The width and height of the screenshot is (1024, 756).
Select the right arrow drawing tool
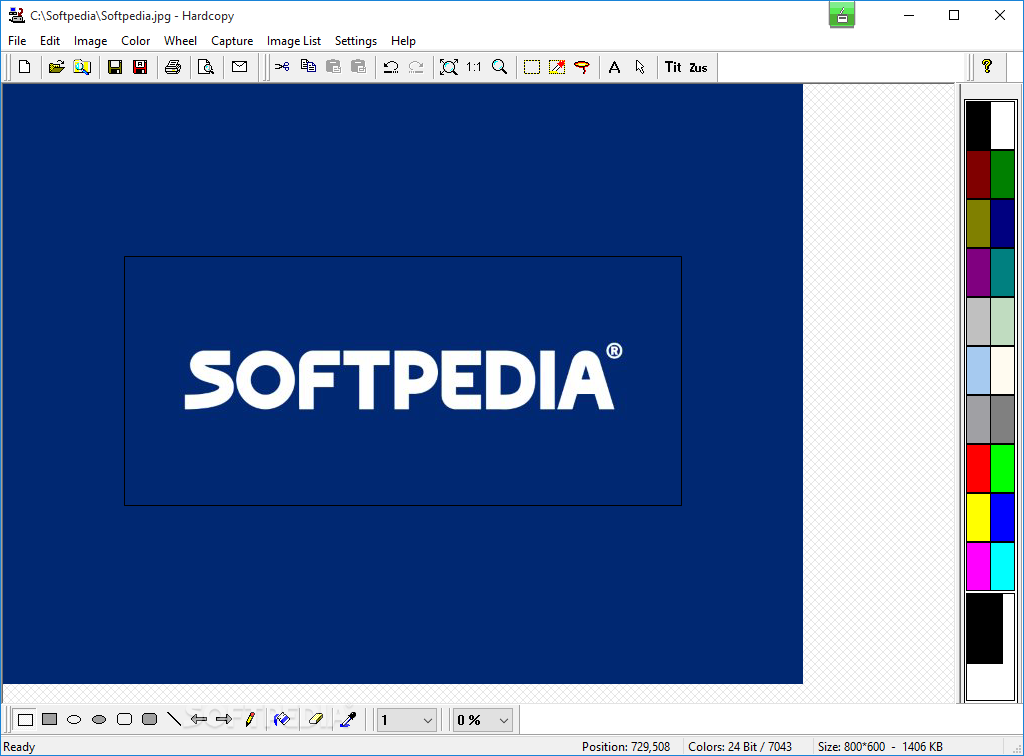coord(224,719)
